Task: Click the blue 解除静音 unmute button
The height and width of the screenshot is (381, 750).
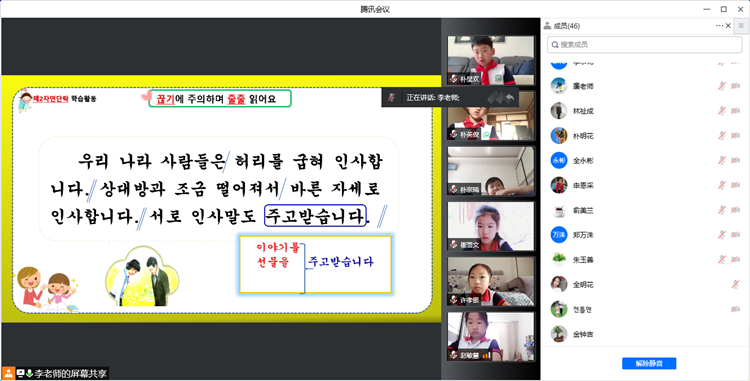Action: tap(649, 363)
